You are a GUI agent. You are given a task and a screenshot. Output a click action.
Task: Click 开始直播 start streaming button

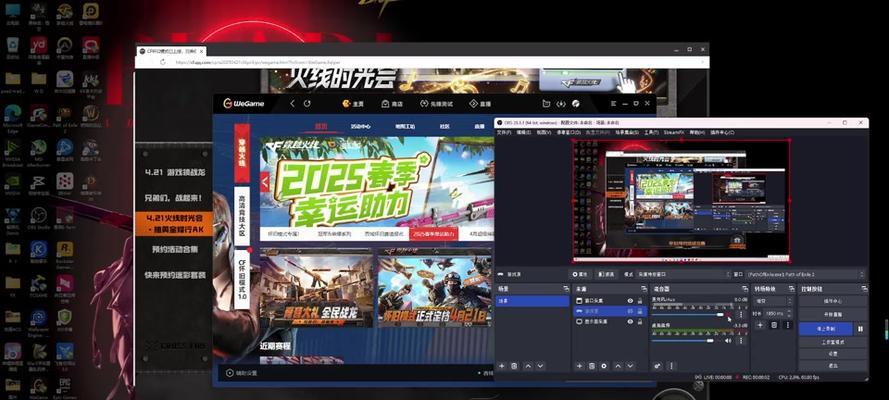click(832, 314)
